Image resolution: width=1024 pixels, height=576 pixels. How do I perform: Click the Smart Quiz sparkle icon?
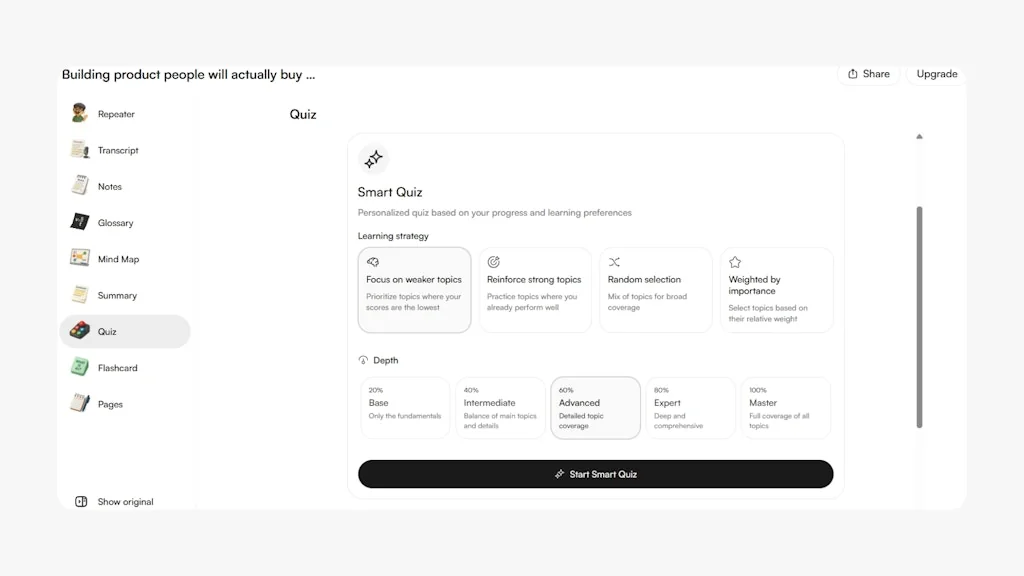373,158
